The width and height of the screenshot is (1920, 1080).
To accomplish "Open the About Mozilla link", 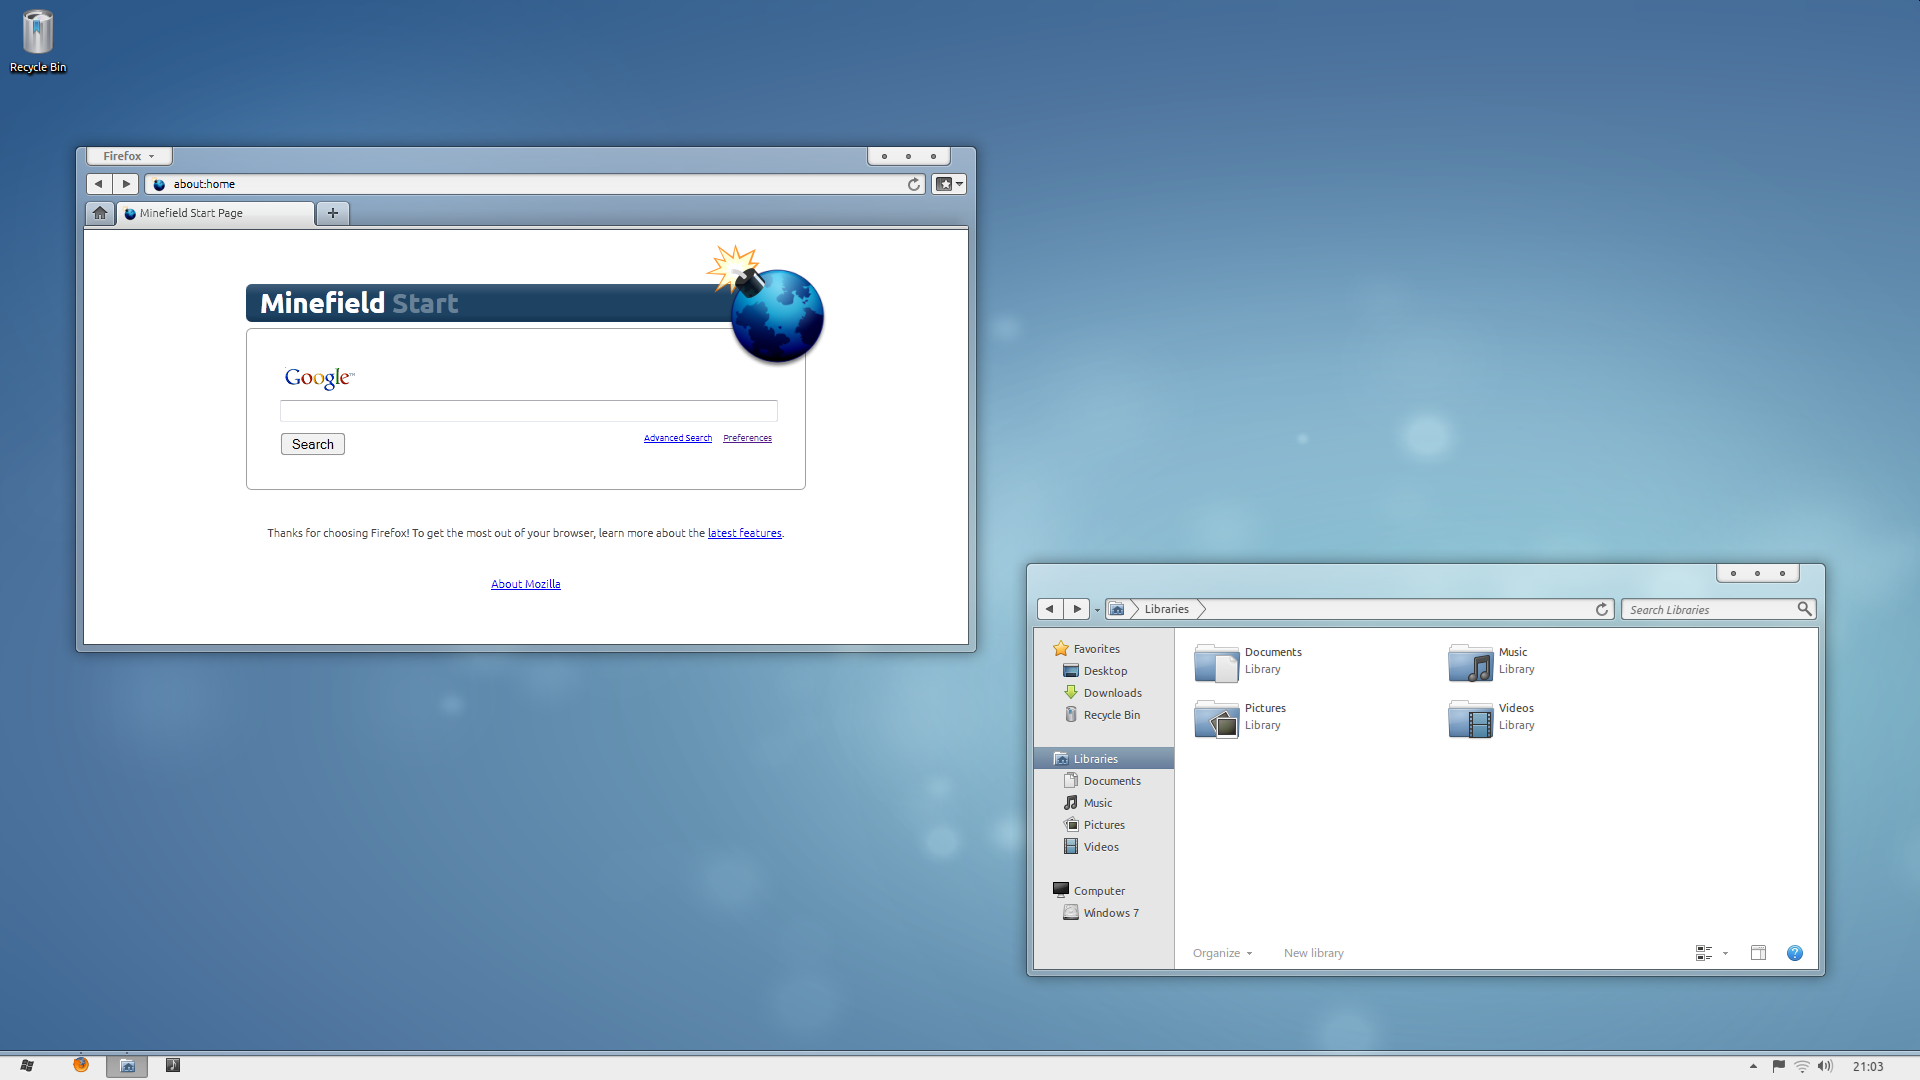I will pyautogui.click(x=526, y=584).
